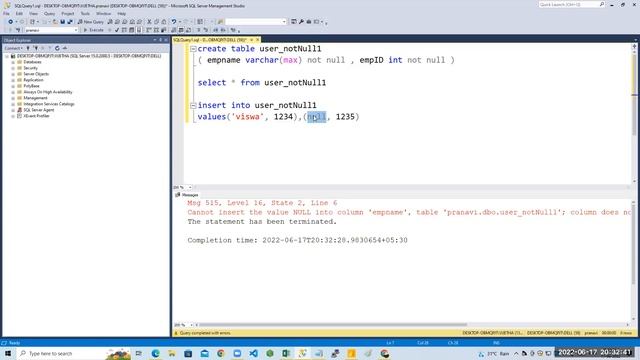The width and height of the screenshot is (640, 360).
Task: Select the SQLQuery1.sql document tab
Action: 210,40
